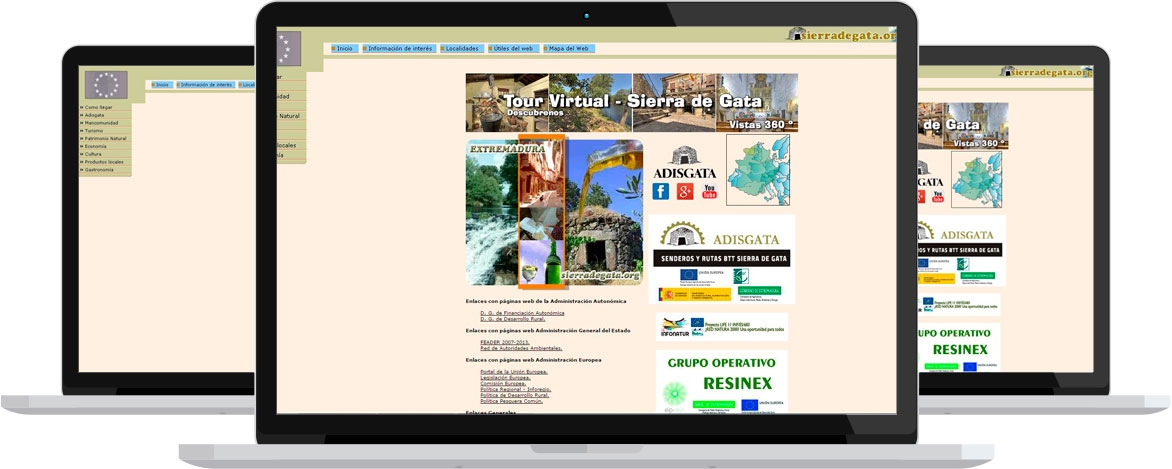Image resolution: width=1172 pixels, height=469 pixels.
Task: Click Infonatur banner on right laptop
Action: tap(959, 304)
